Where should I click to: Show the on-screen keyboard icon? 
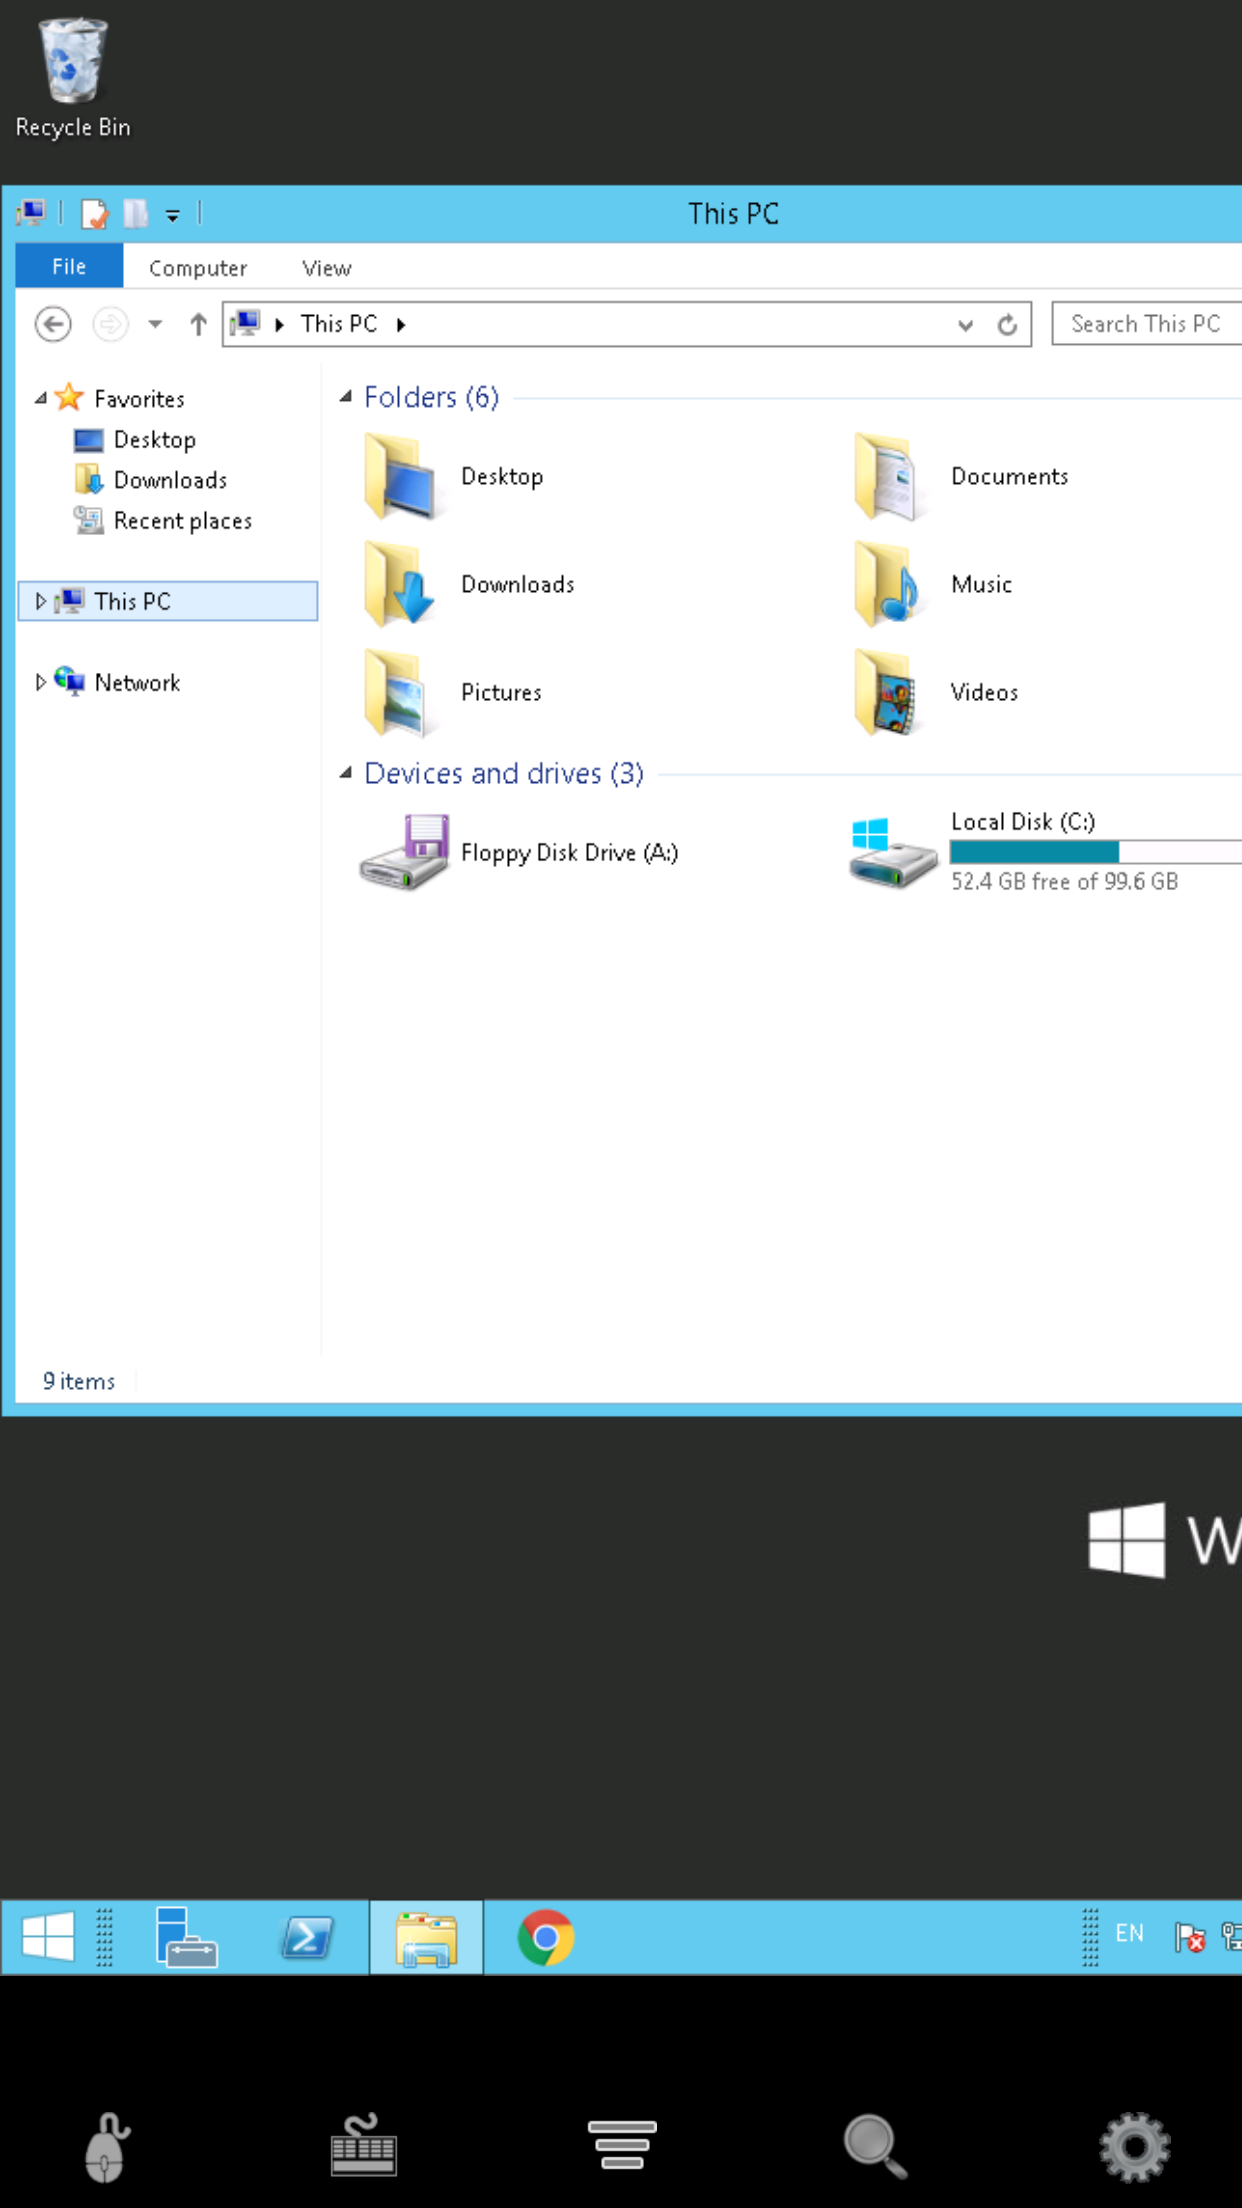click(x=363, y=2145)
